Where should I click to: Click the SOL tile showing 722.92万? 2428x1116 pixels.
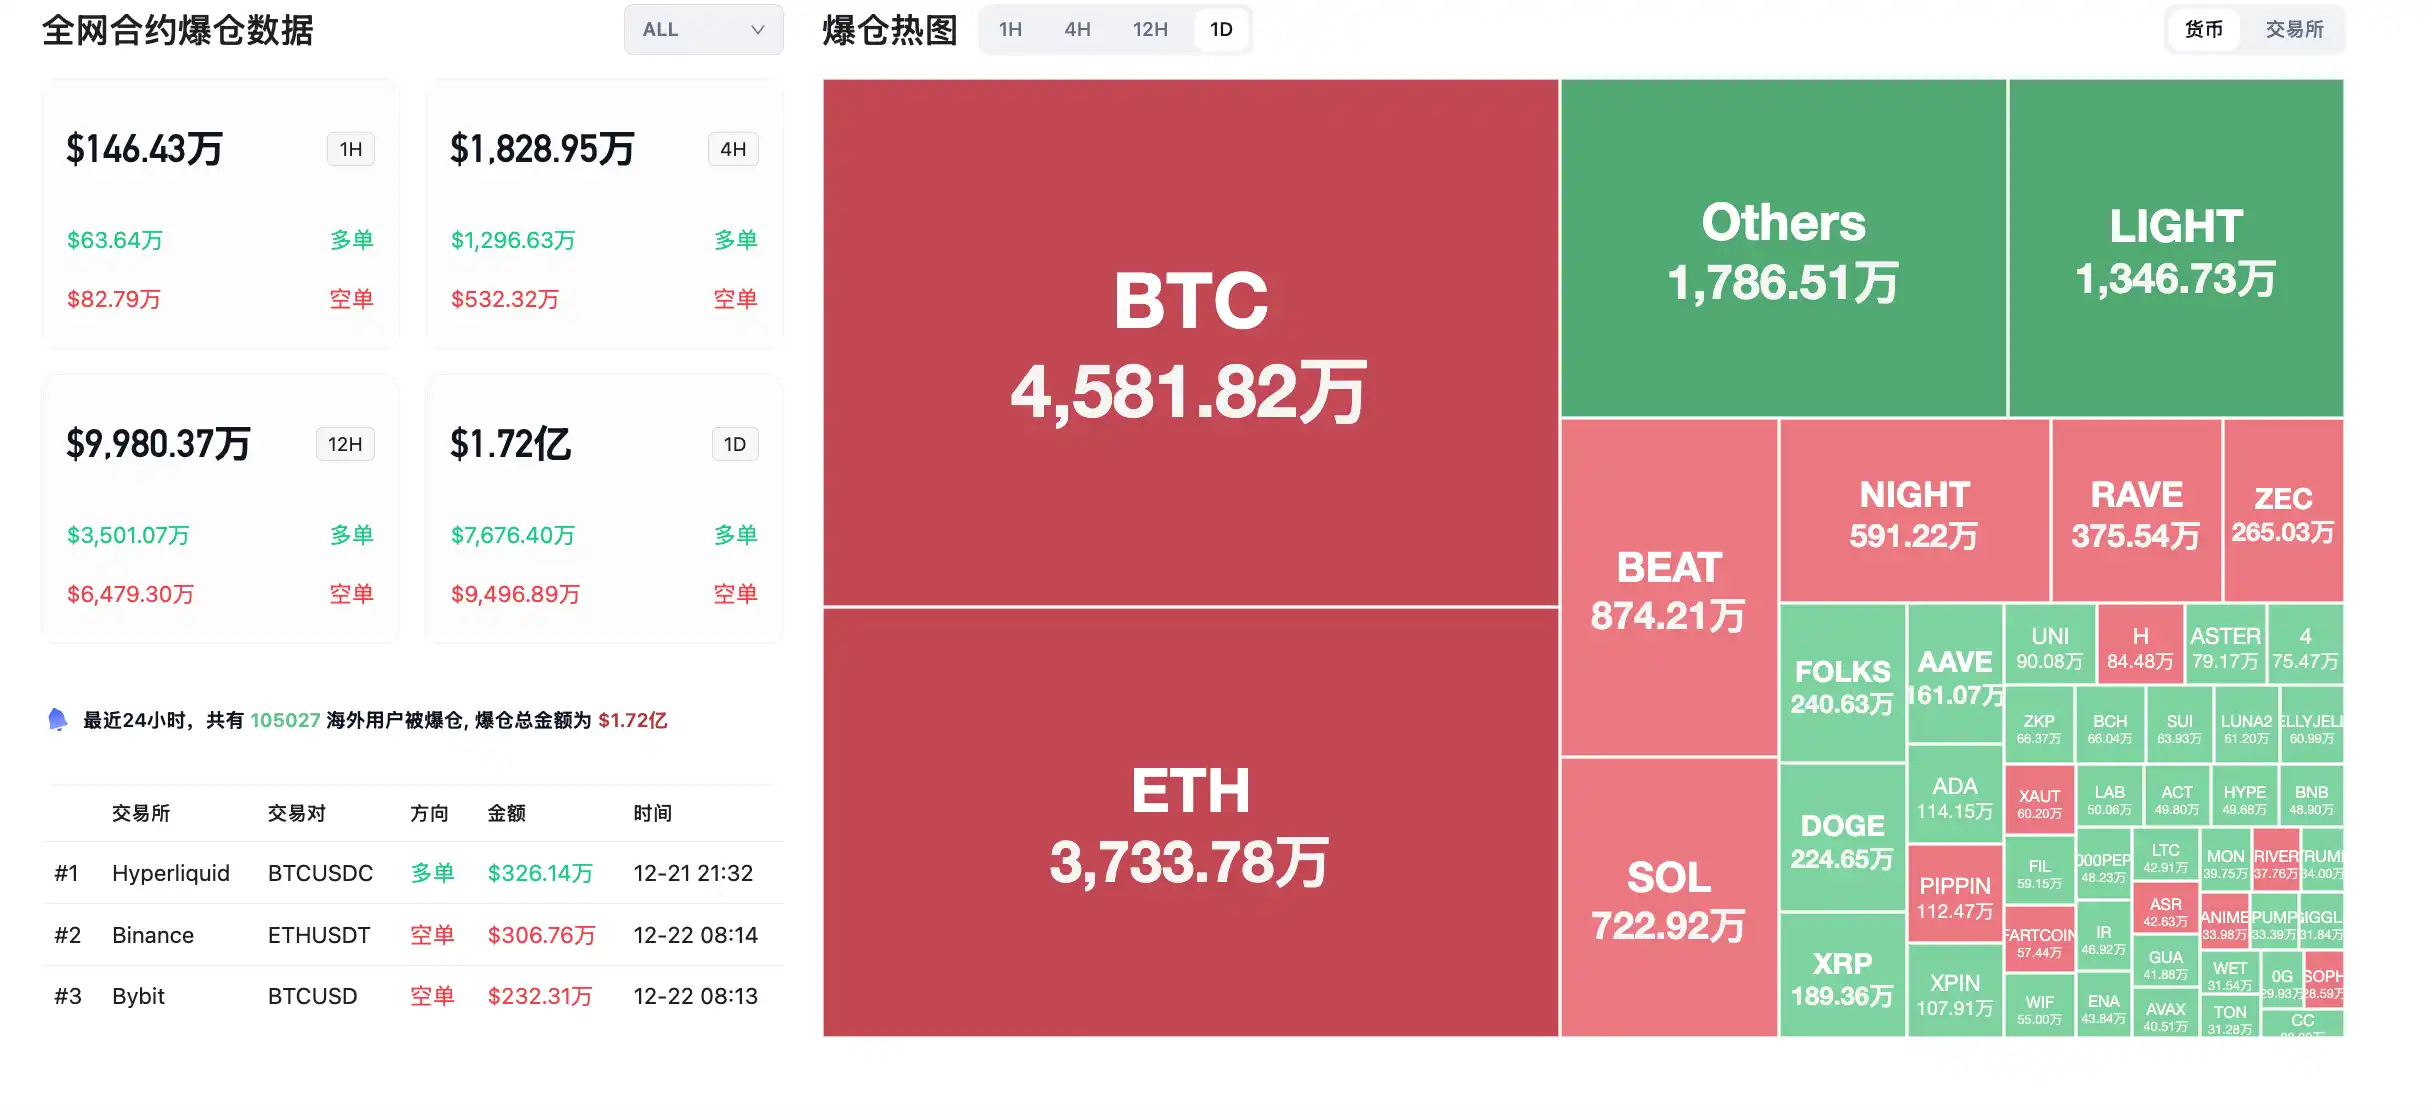point(1667,900)
